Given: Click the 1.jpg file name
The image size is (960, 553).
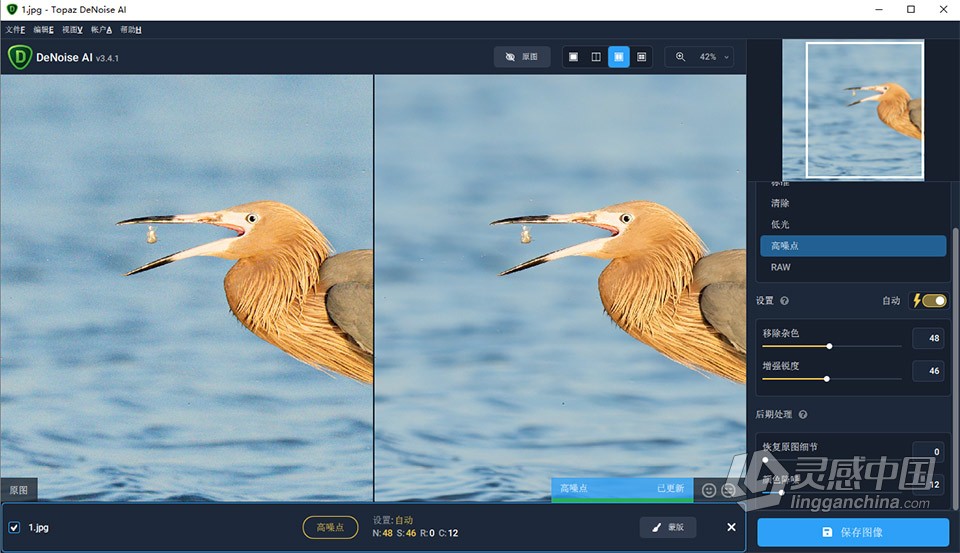Looking at the screenshot, I should pyautogui.click(x=39, y=527).
